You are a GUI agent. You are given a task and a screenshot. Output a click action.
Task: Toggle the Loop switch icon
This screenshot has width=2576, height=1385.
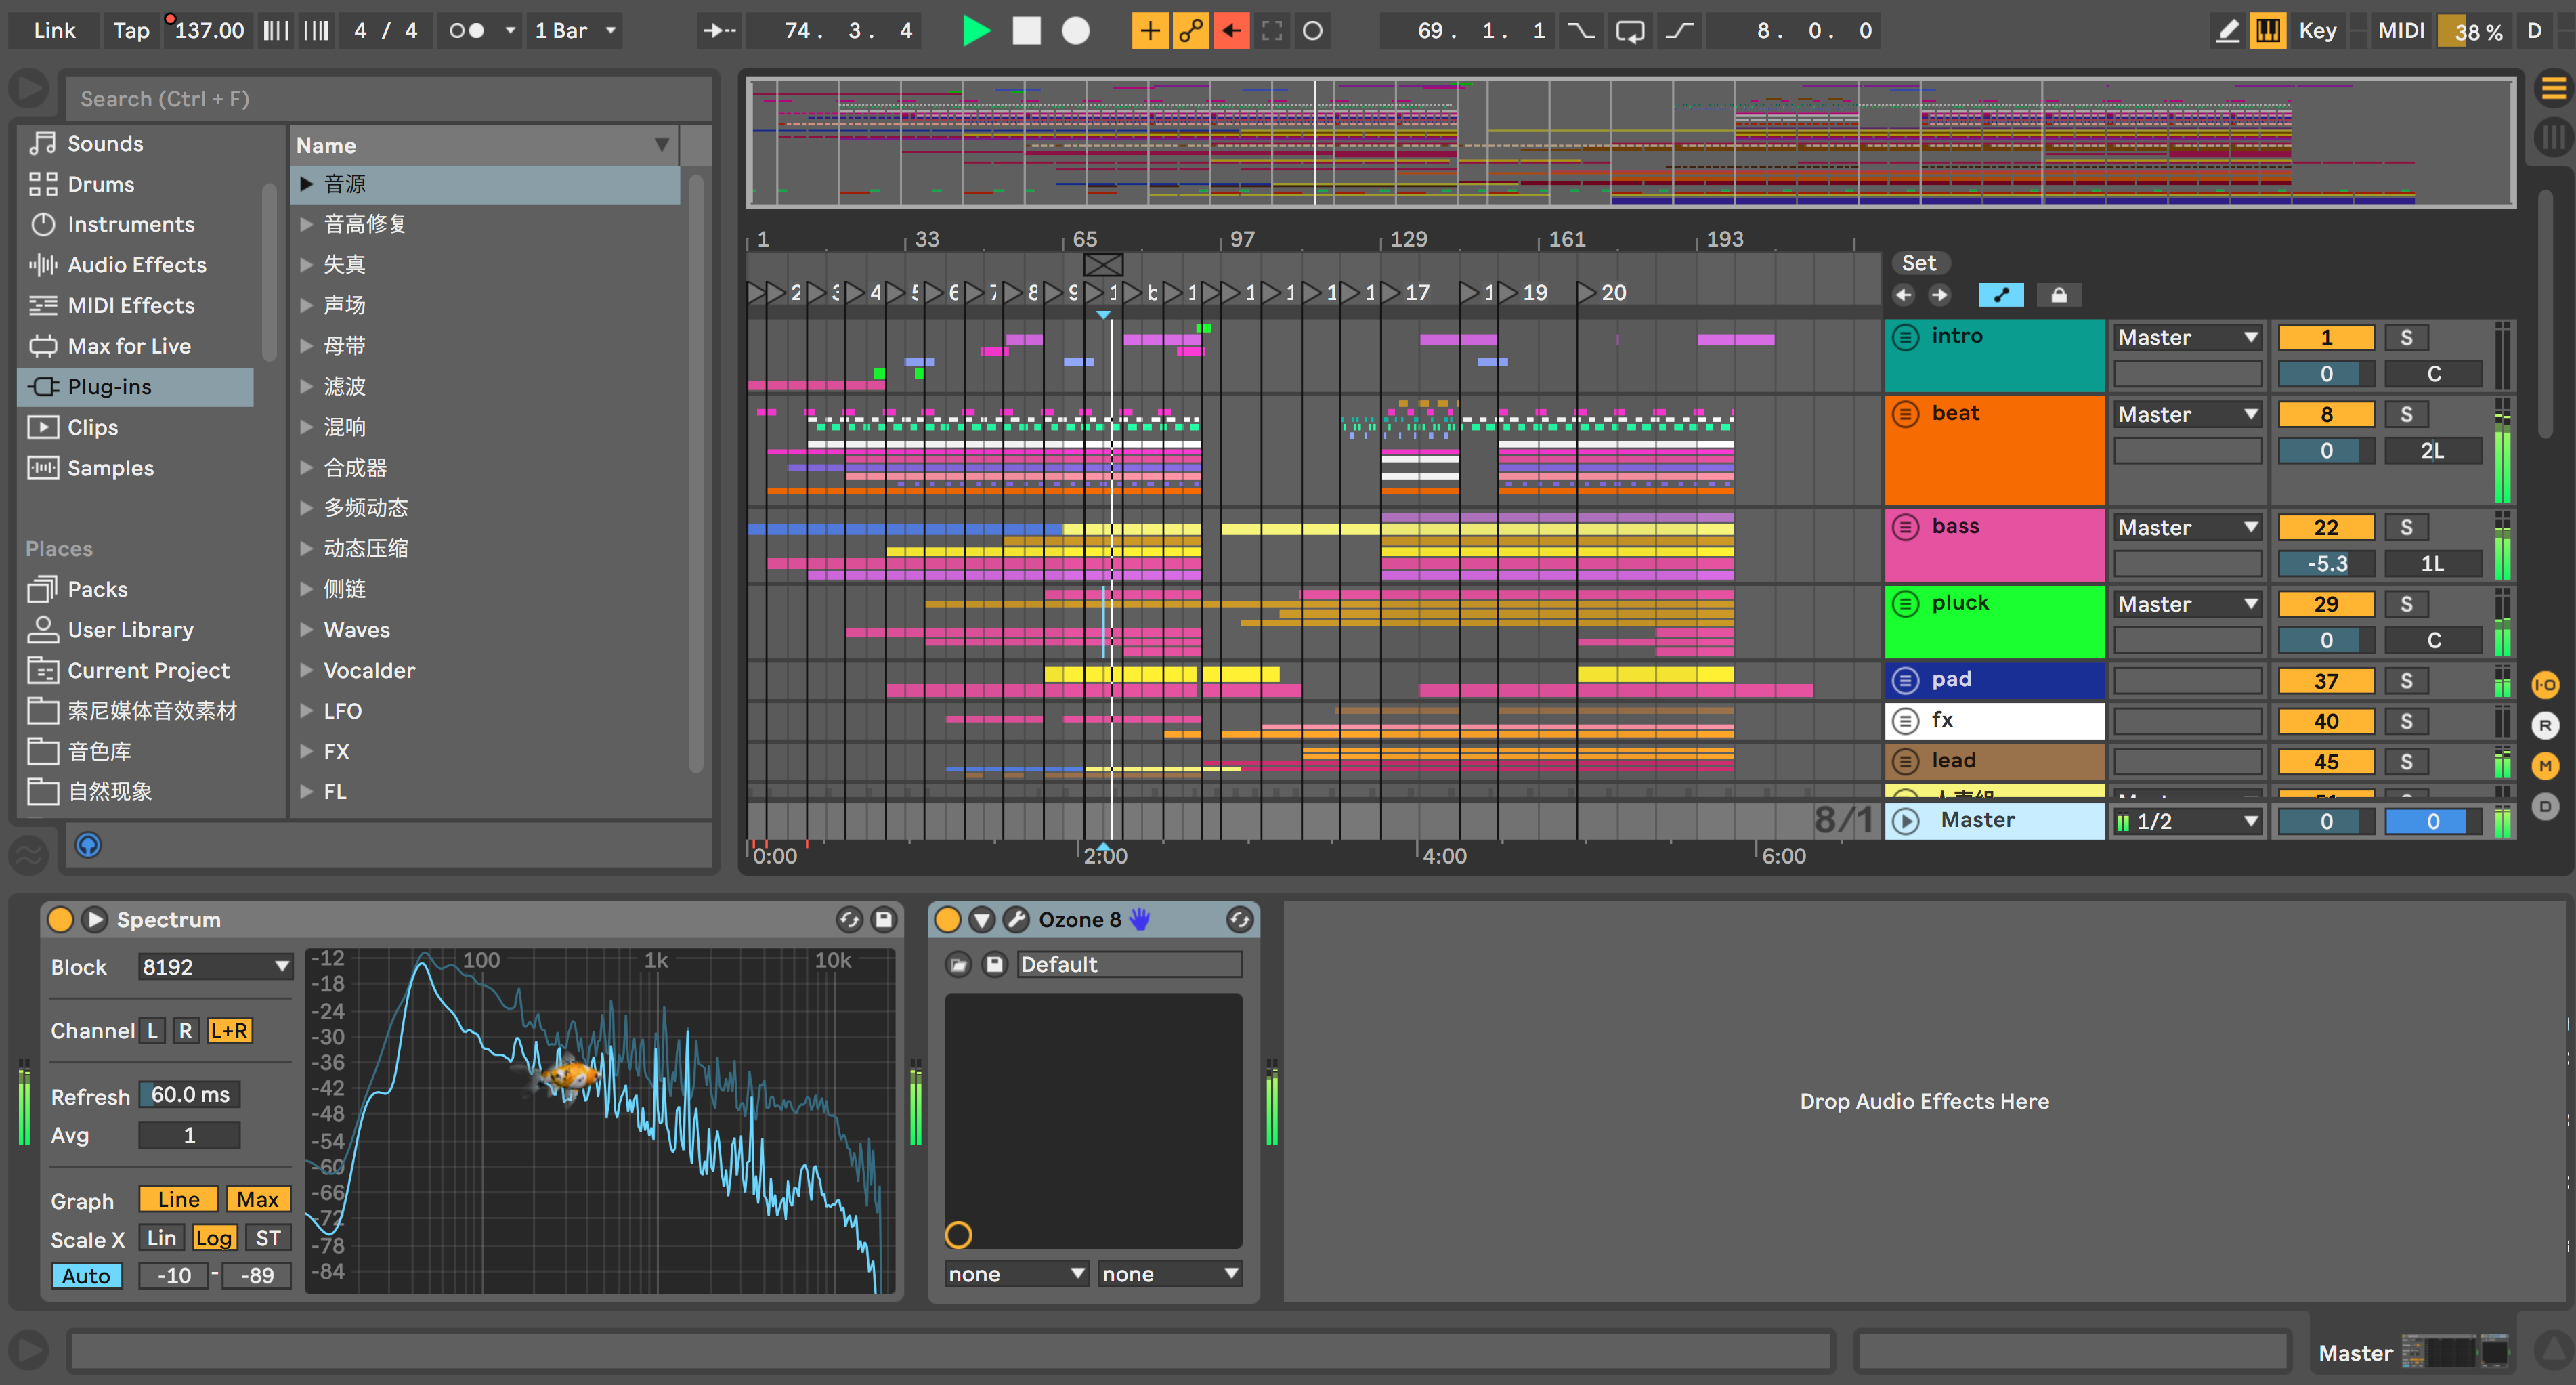tap(1630, 31)
